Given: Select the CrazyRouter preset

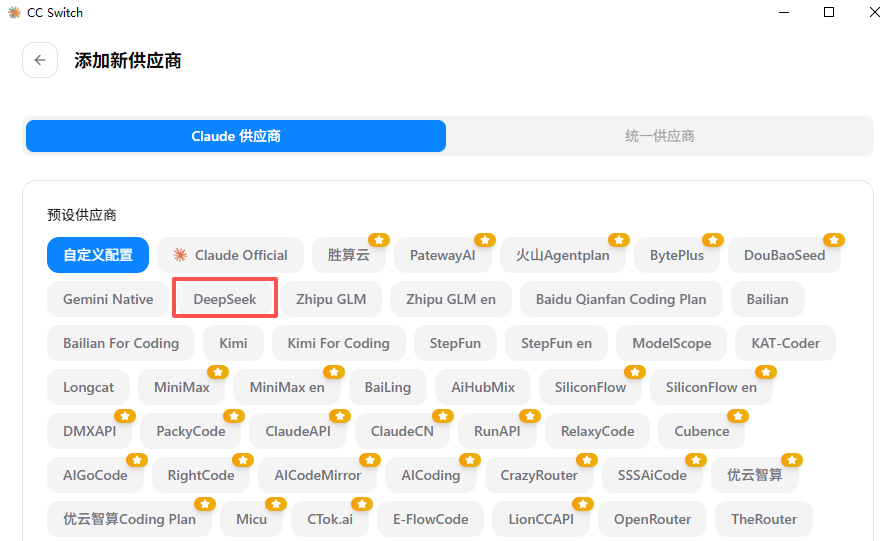Looking at the screenshot, I should (539, 475).
